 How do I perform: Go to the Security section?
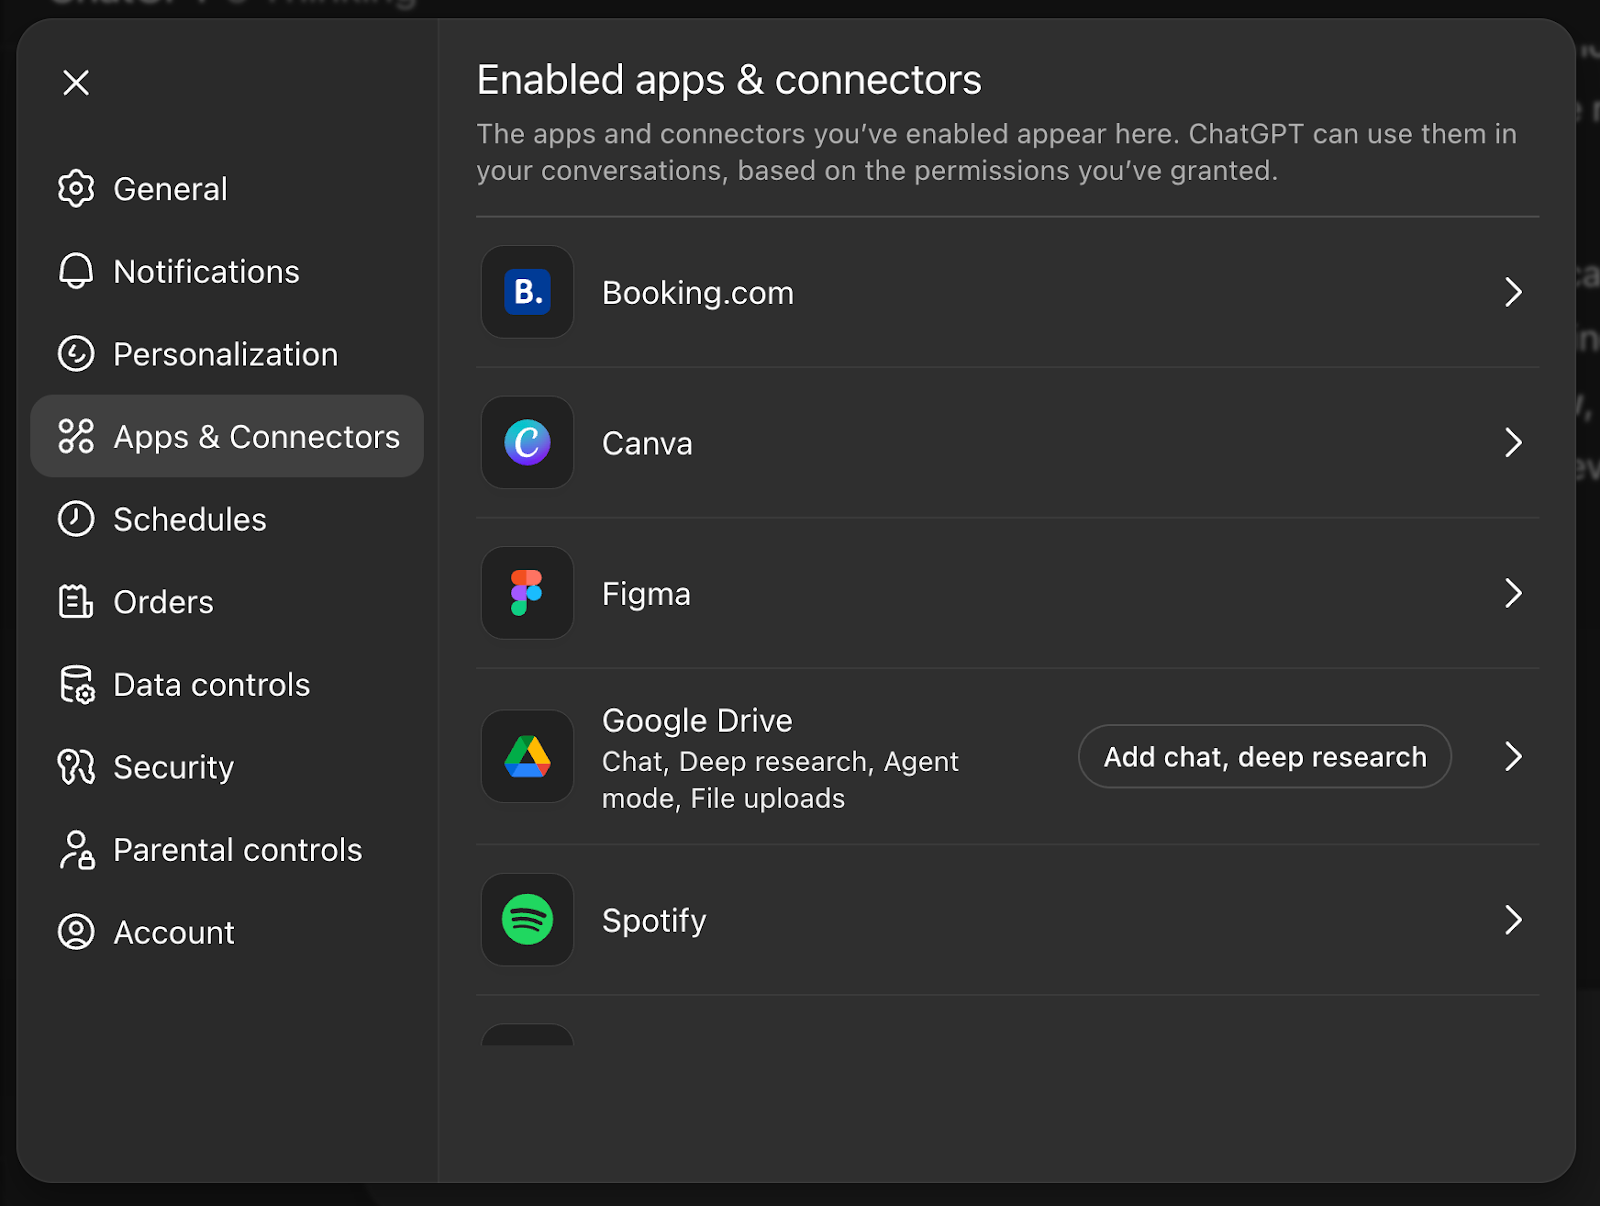click(173, 767)
